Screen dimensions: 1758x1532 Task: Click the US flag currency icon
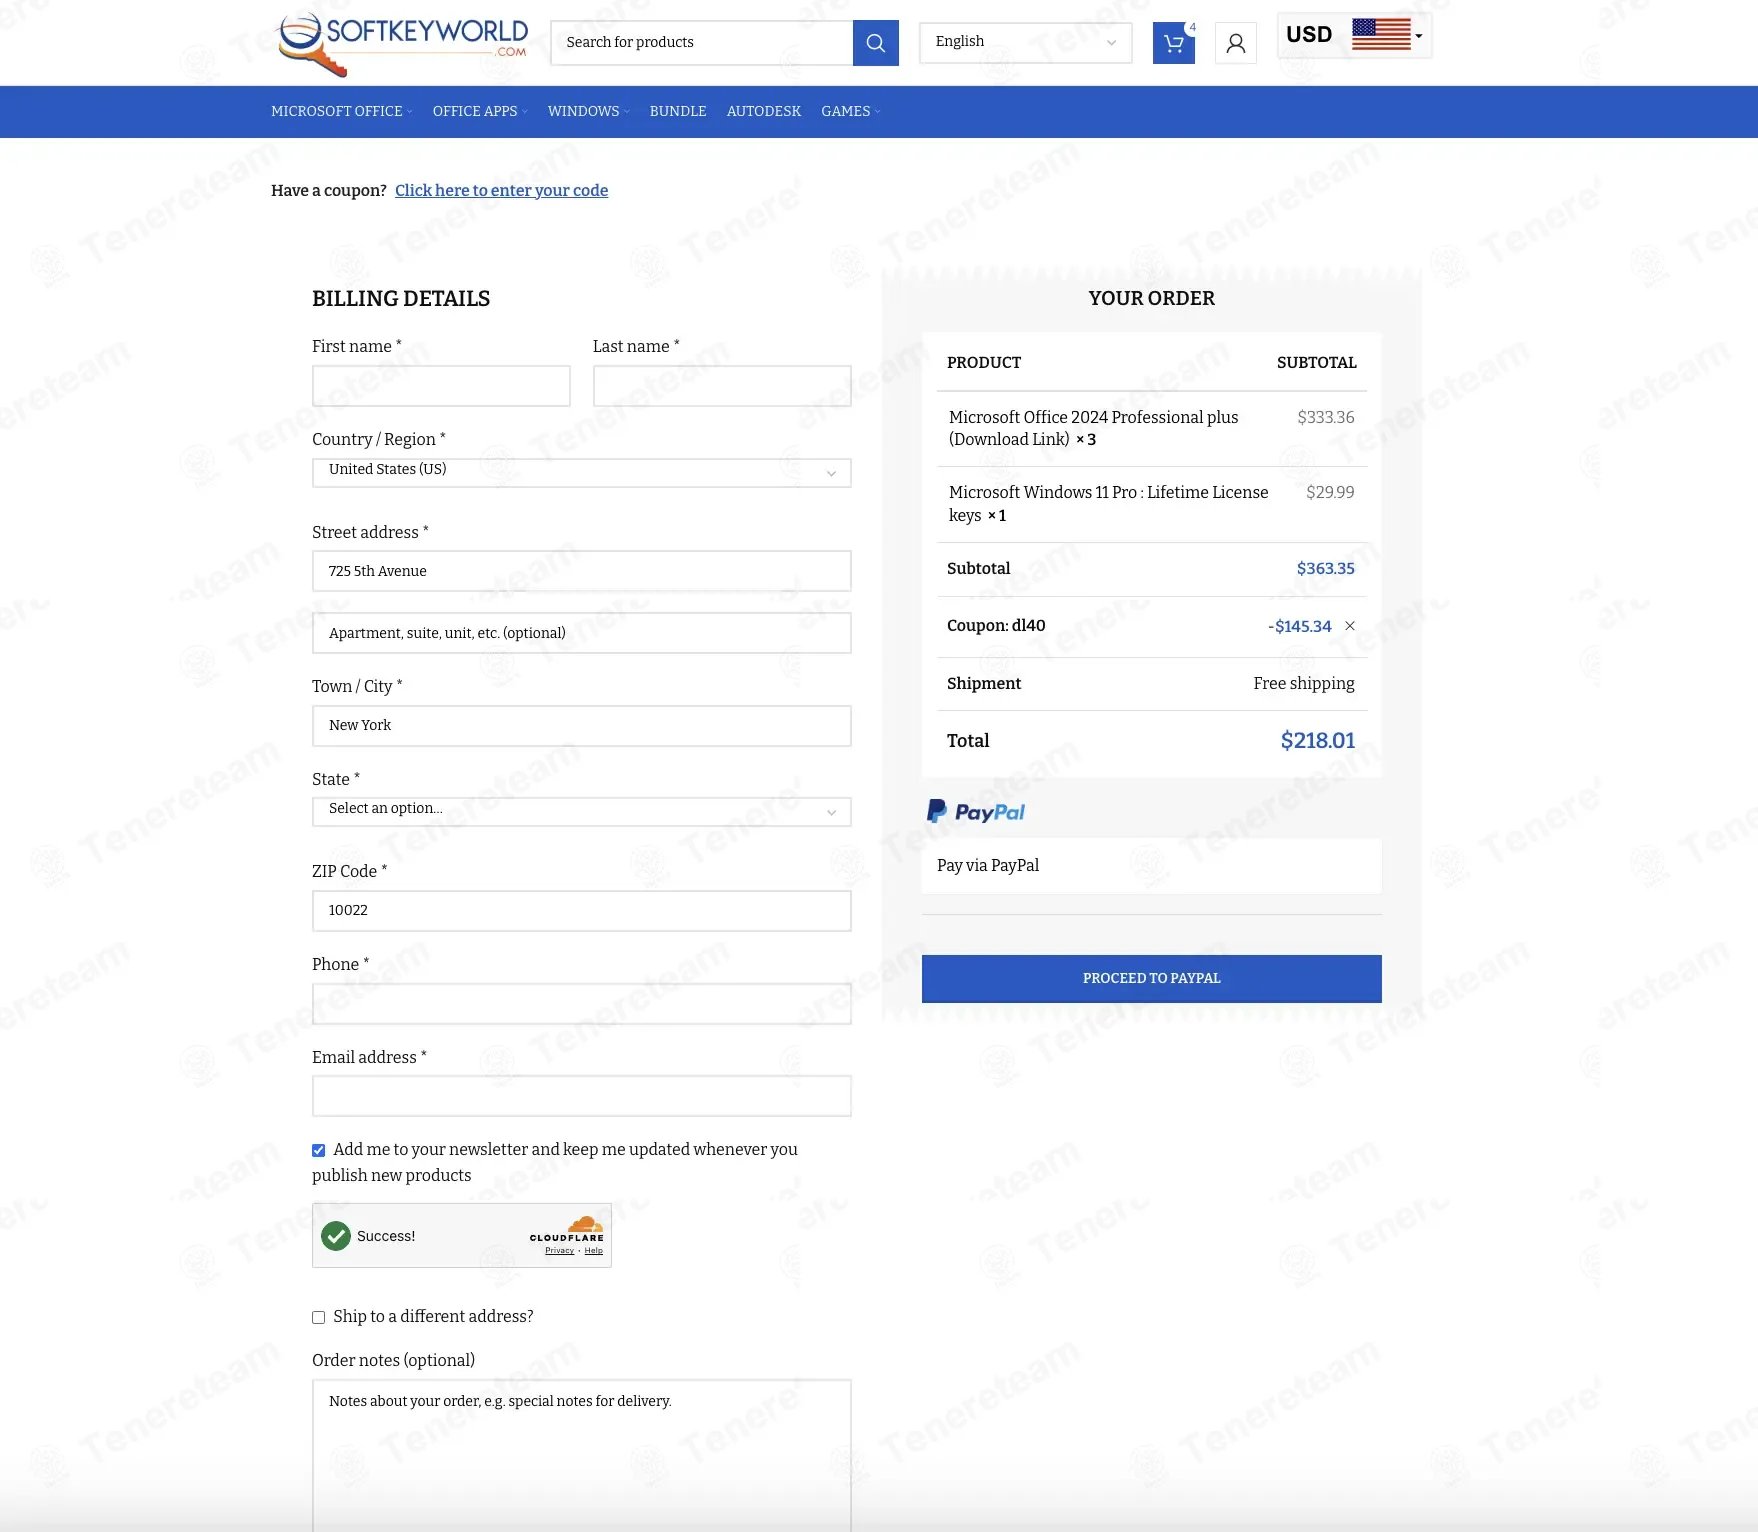1381,34
